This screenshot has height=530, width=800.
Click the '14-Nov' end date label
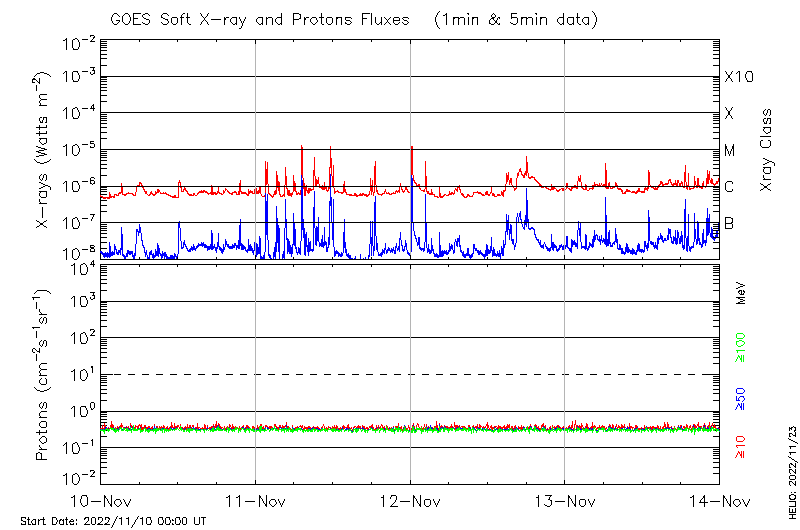pyautogui.click(x=717, y=499)
